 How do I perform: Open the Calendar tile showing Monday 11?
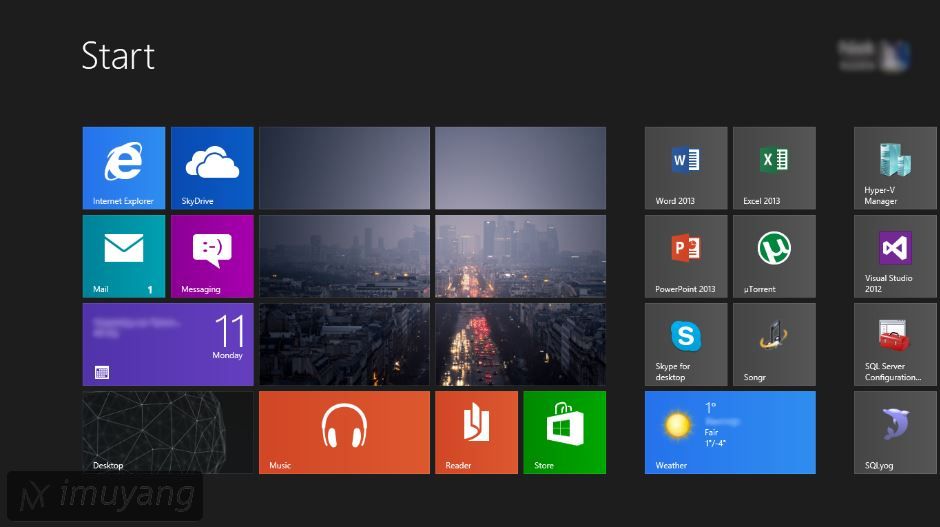pos(168,344)
